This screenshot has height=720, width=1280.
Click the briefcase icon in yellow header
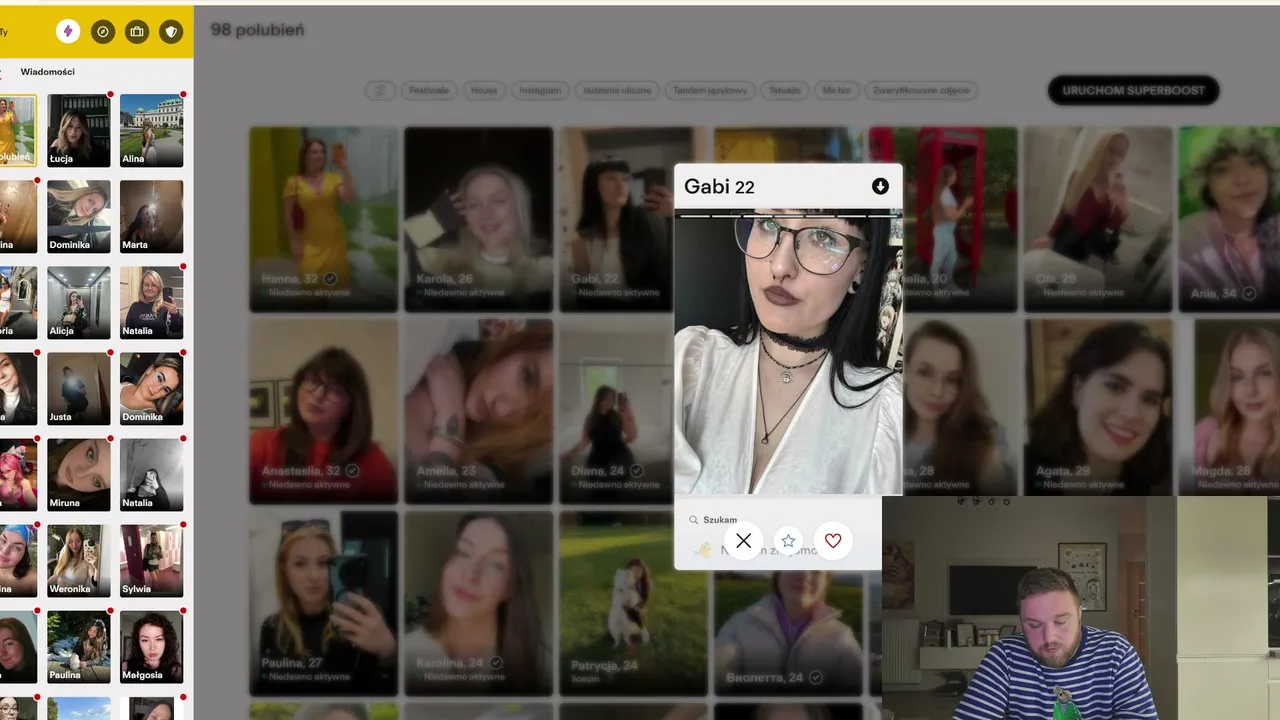tap(137, 32)
